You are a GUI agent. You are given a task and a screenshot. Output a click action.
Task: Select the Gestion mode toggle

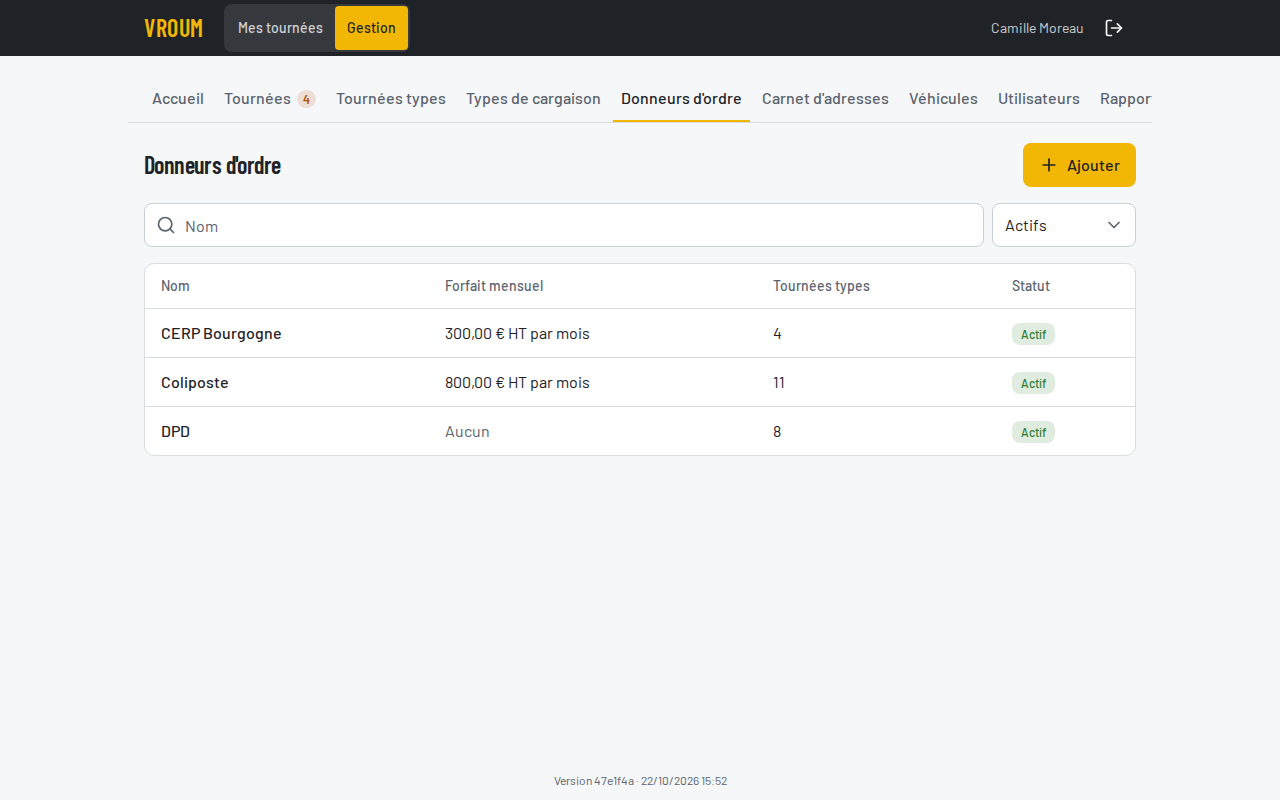tap(371, 28)
